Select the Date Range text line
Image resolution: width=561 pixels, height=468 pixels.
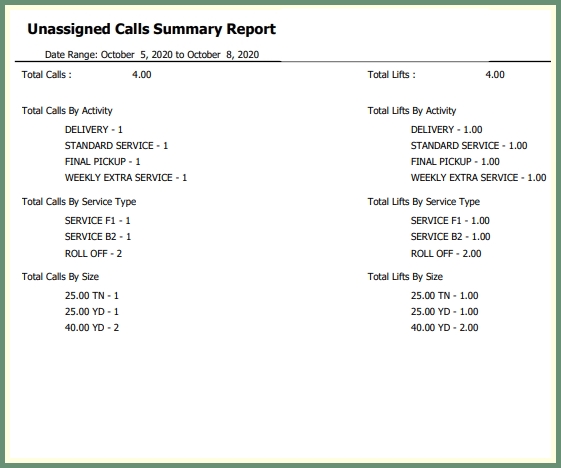pos(152,55)
